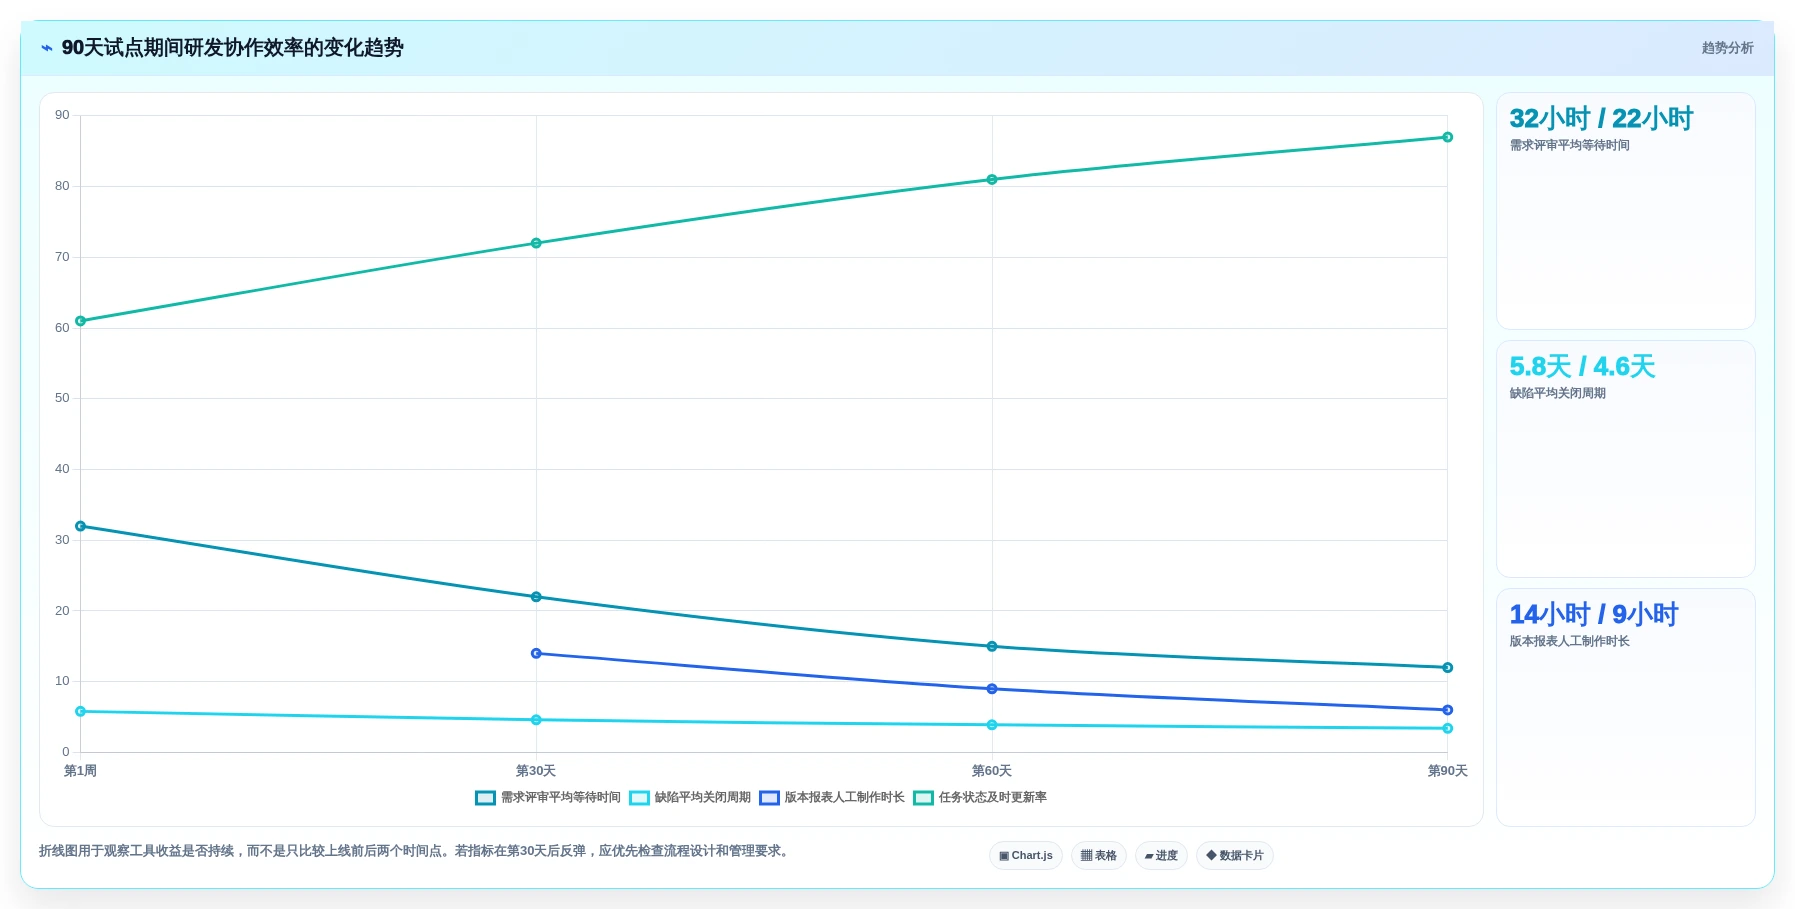Click the 版本报表人工制作时长 point at 第30天
The height and width of the screenshot is (909, 1795).
[x=536, y=654]
